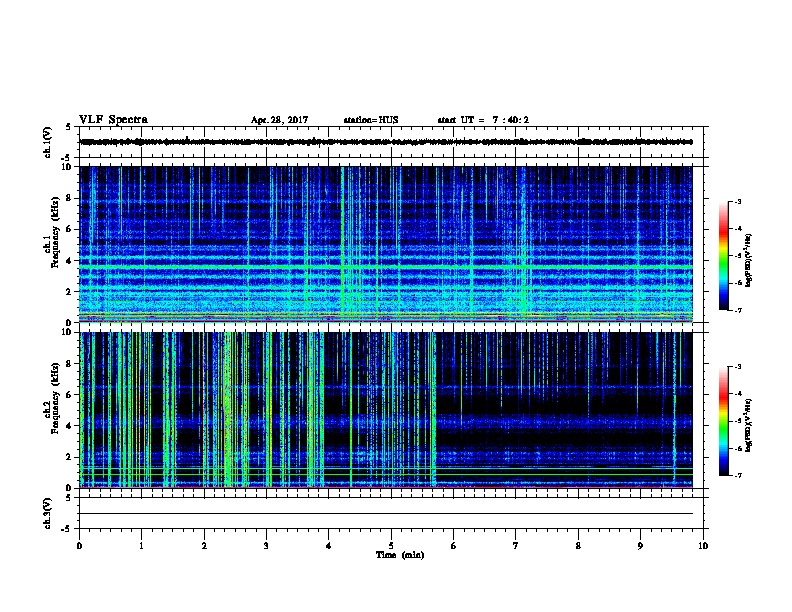Click the bright broadband burst ending near 5.7 min in ch.2
Image resolution: width=792 pixels, height=612 pixels.
point(433,410)
